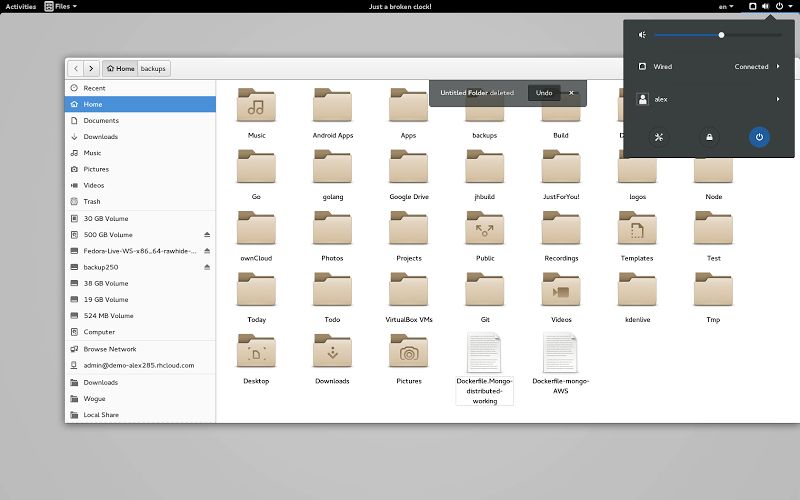Click the backups path bar button
This screenshot has width=800, height=500.
153,69
